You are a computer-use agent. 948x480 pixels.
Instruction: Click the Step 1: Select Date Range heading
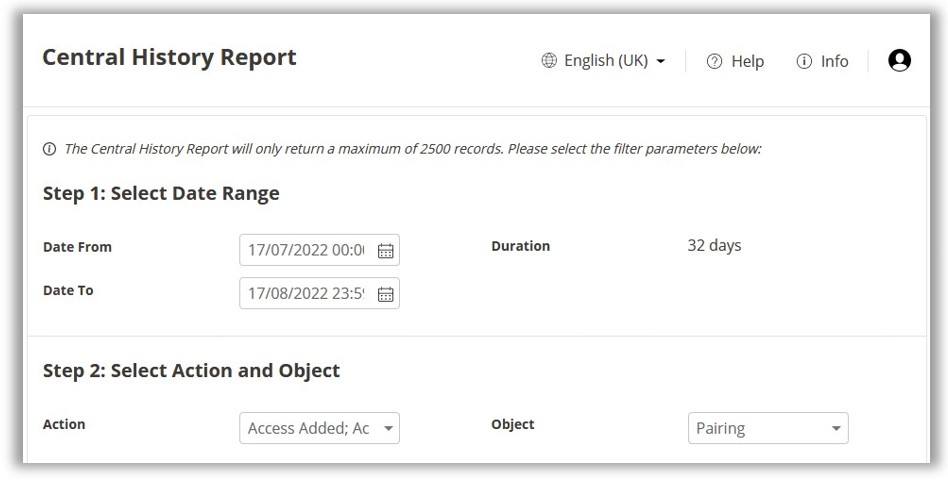click(x=161, y=194)
